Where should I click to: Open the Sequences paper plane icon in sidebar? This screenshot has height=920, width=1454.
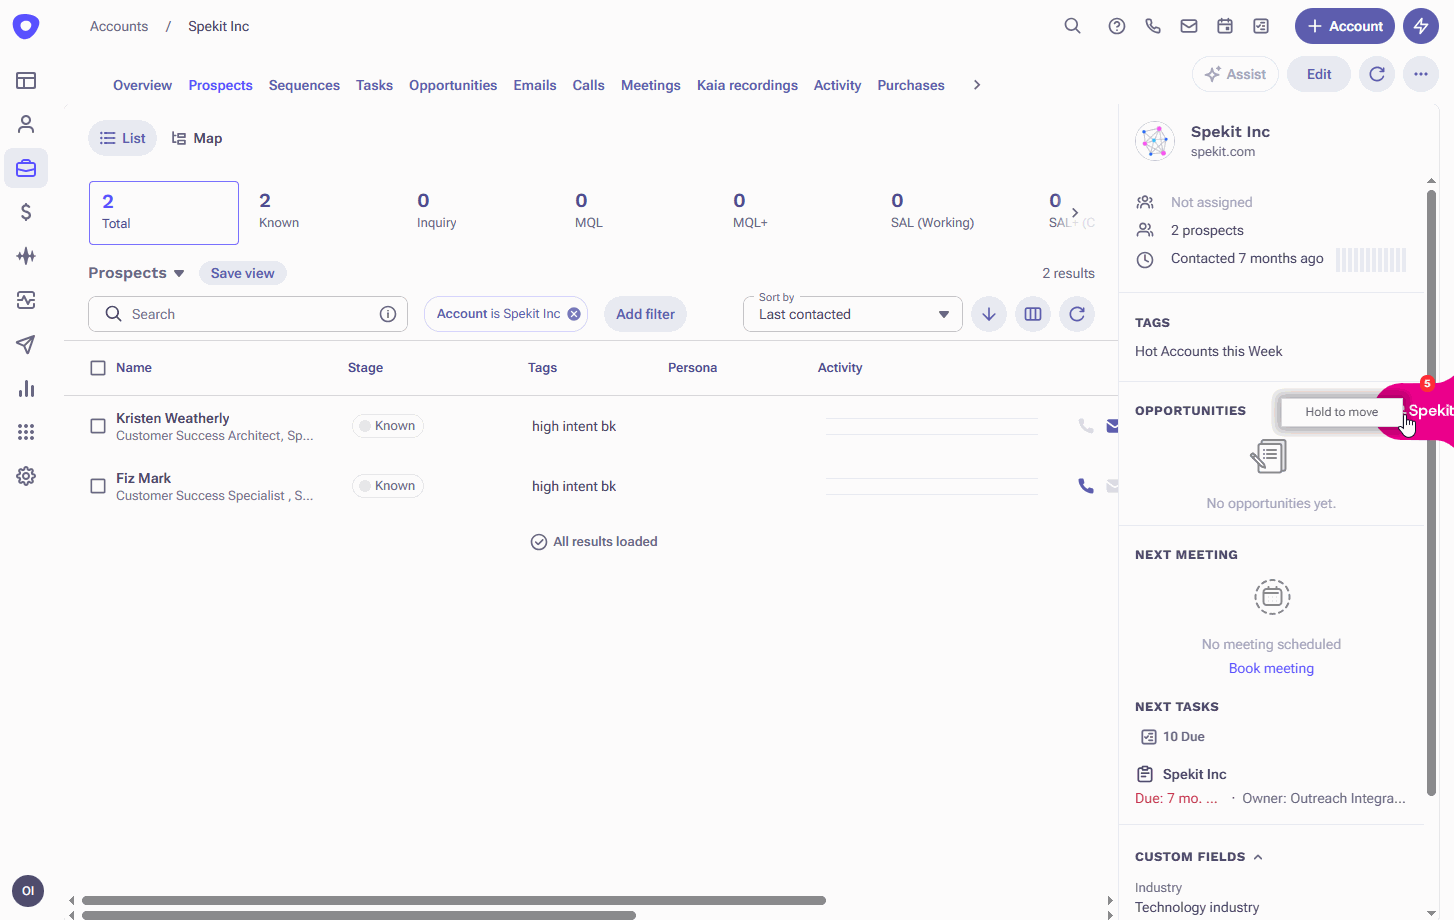coord(26,344)
